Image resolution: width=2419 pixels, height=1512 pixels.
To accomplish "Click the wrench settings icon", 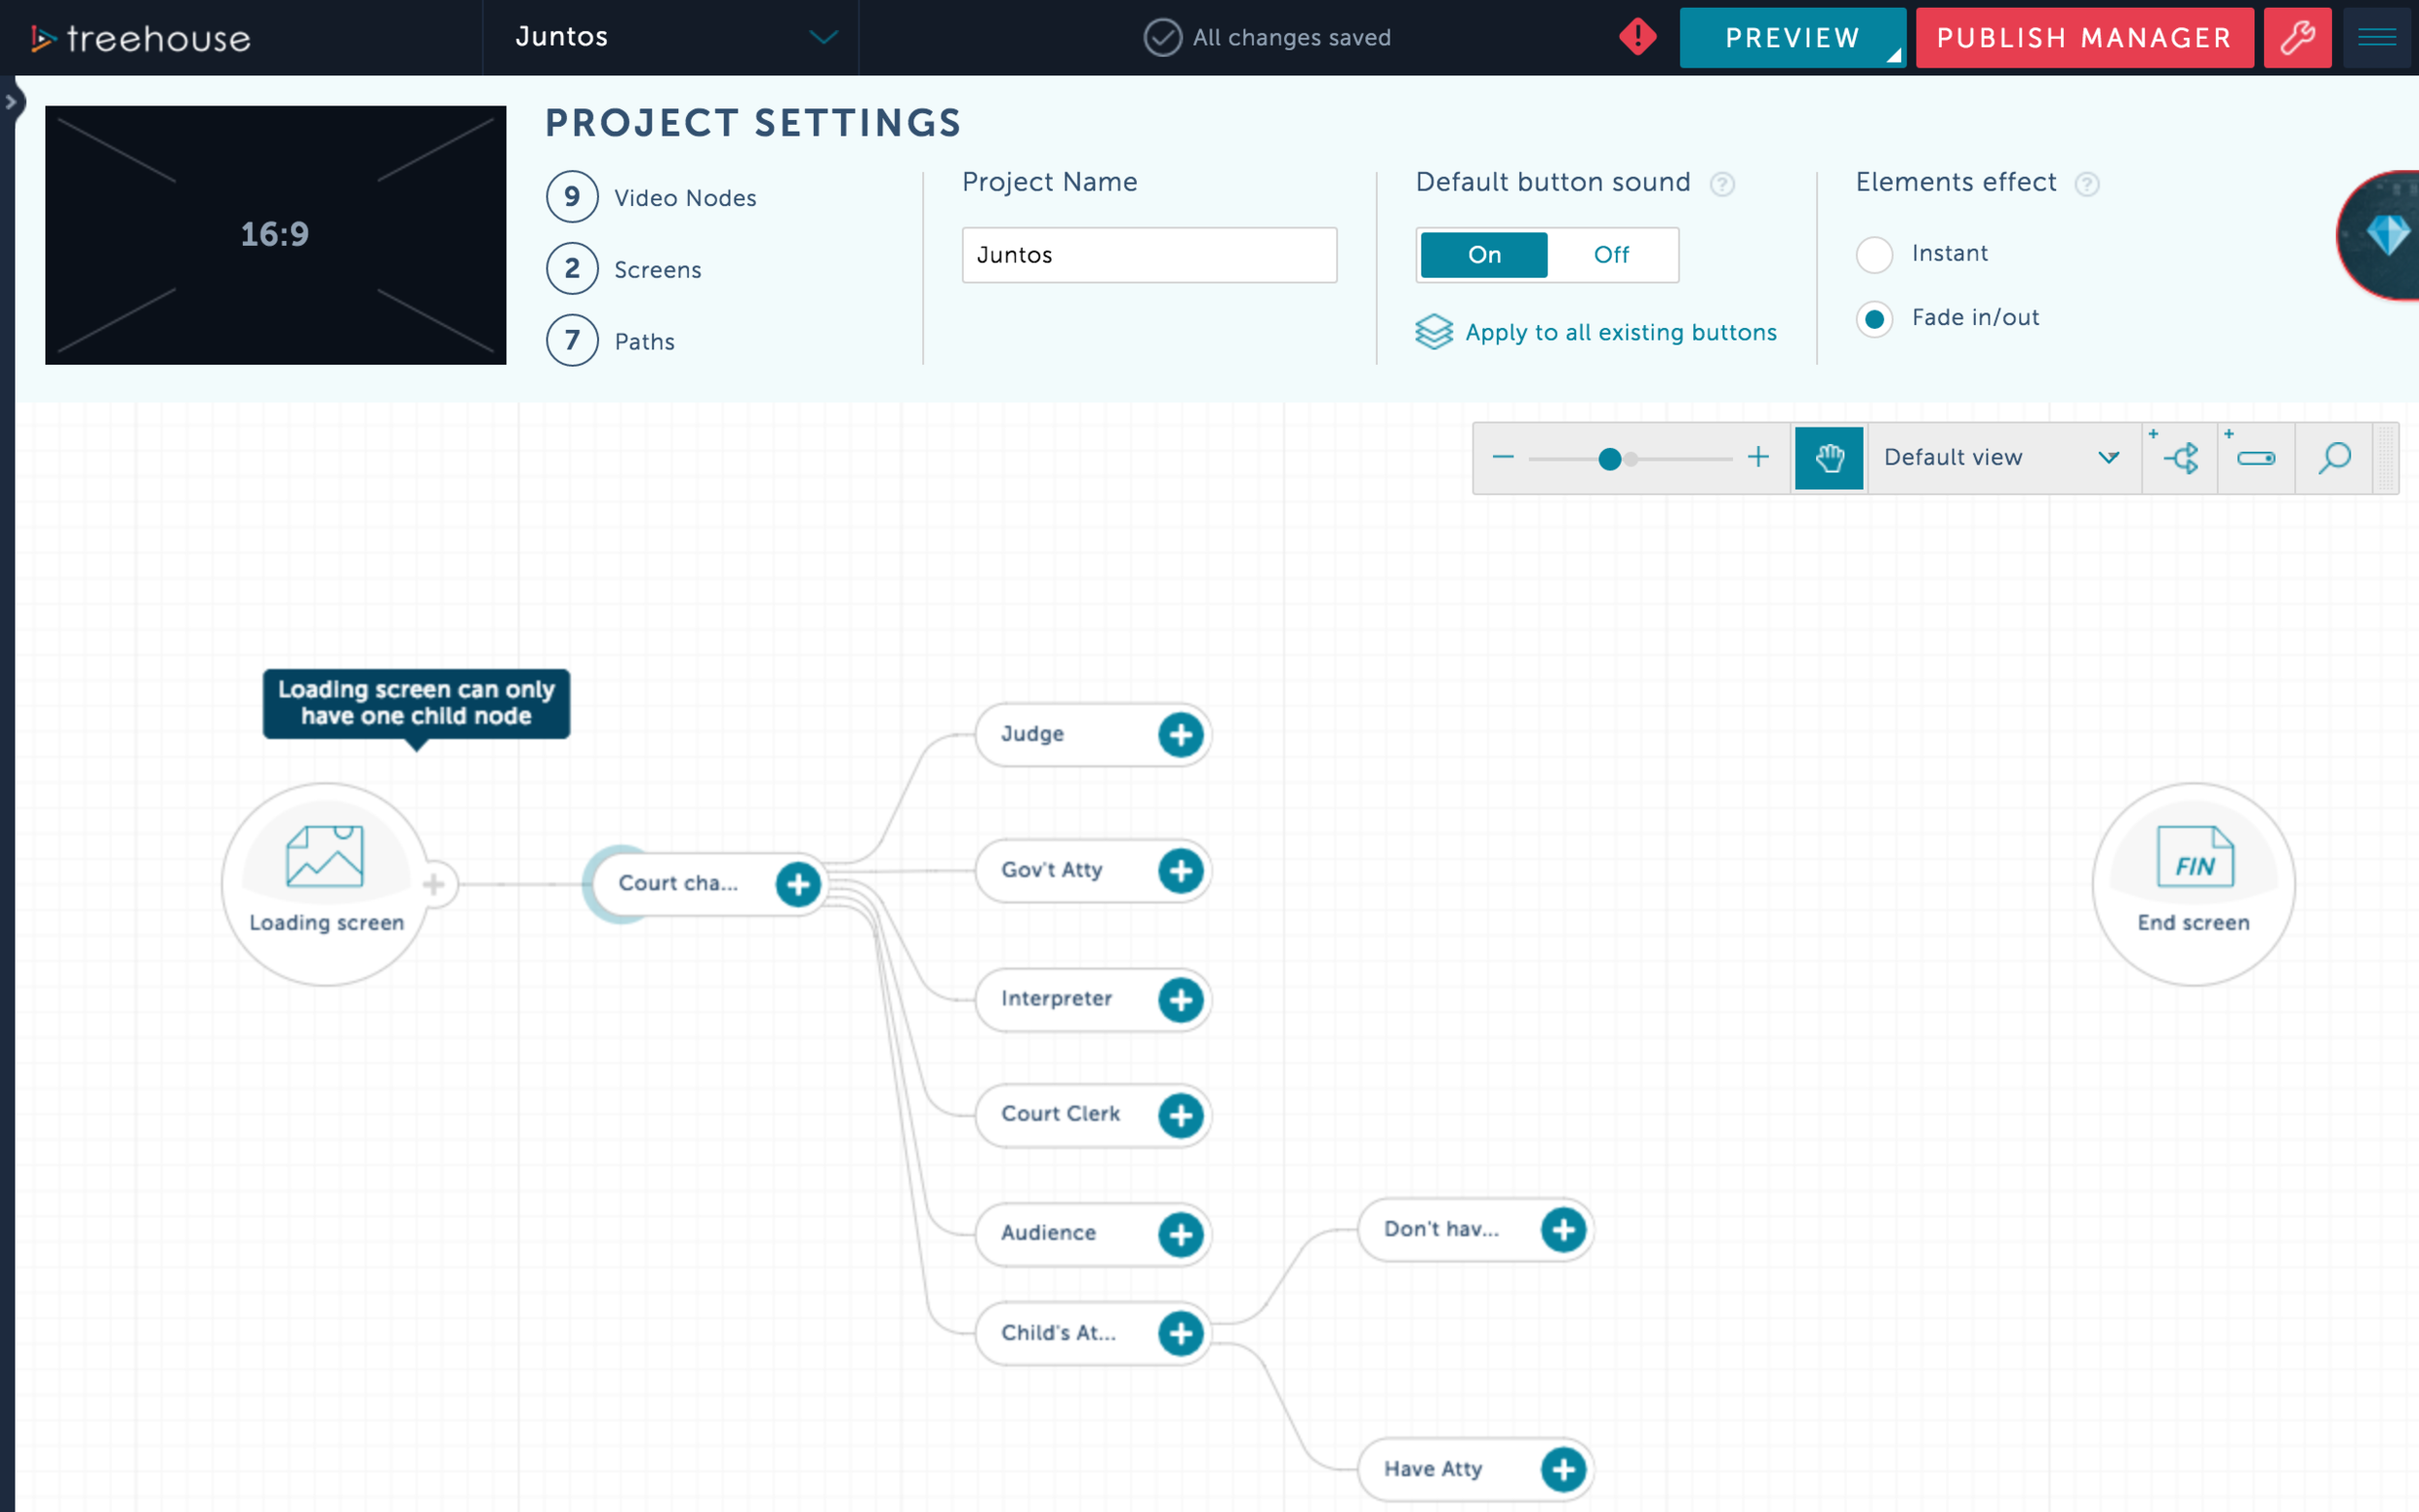I will (x=2297, y=38).
